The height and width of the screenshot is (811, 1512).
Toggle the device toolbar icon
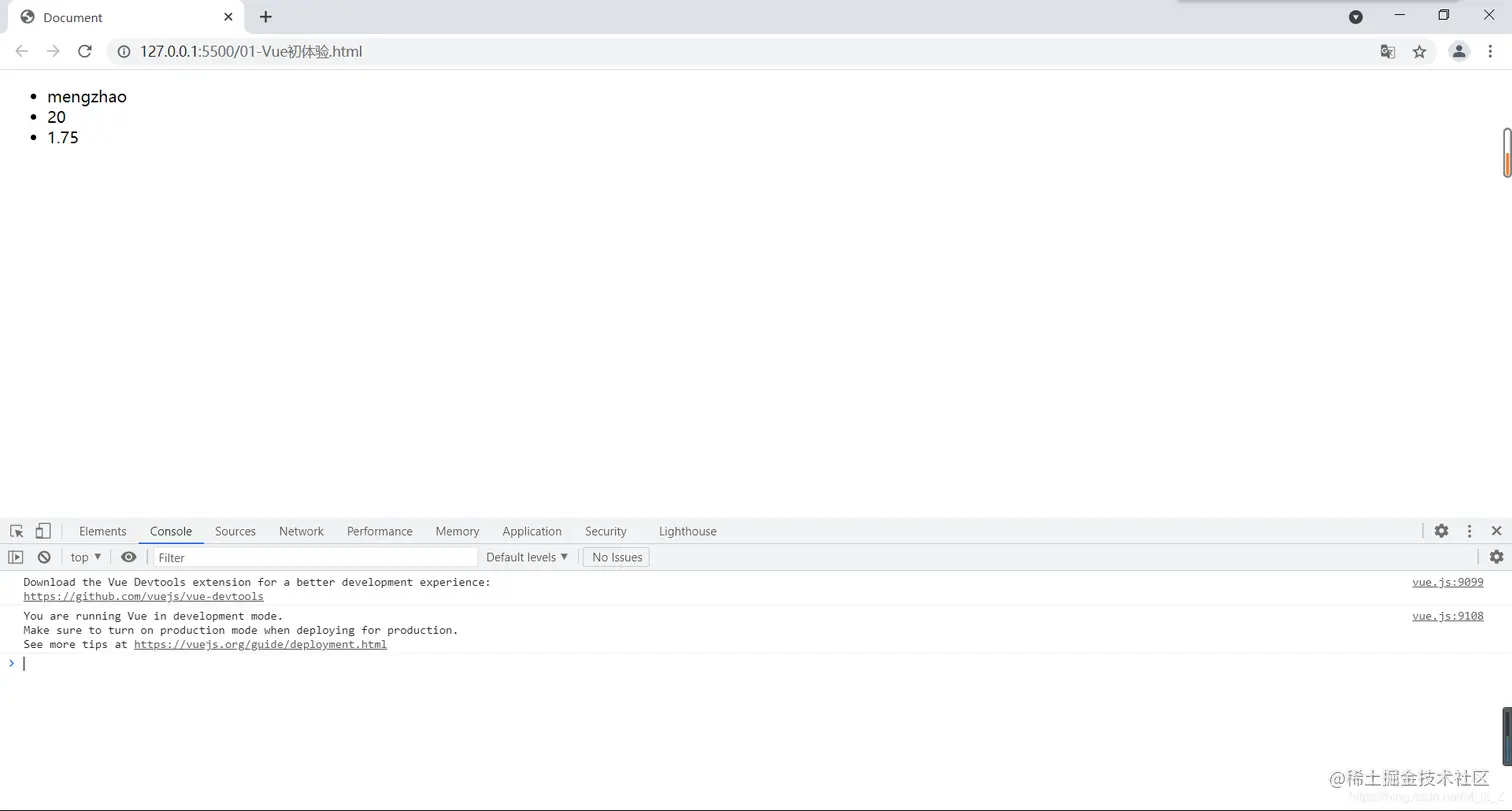point(43,531)
